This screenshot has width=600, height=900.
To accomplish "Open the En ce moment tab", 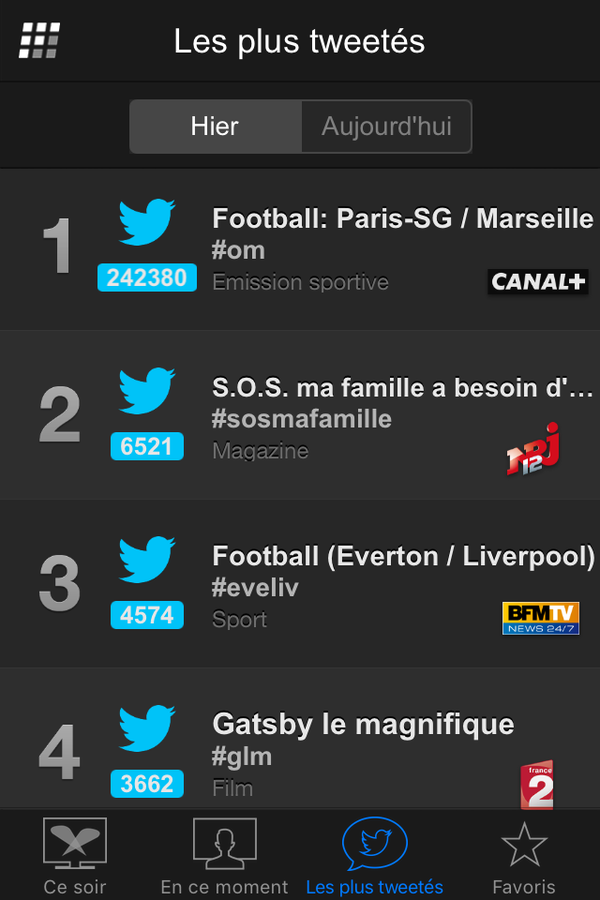I will [x=224, y=855].
